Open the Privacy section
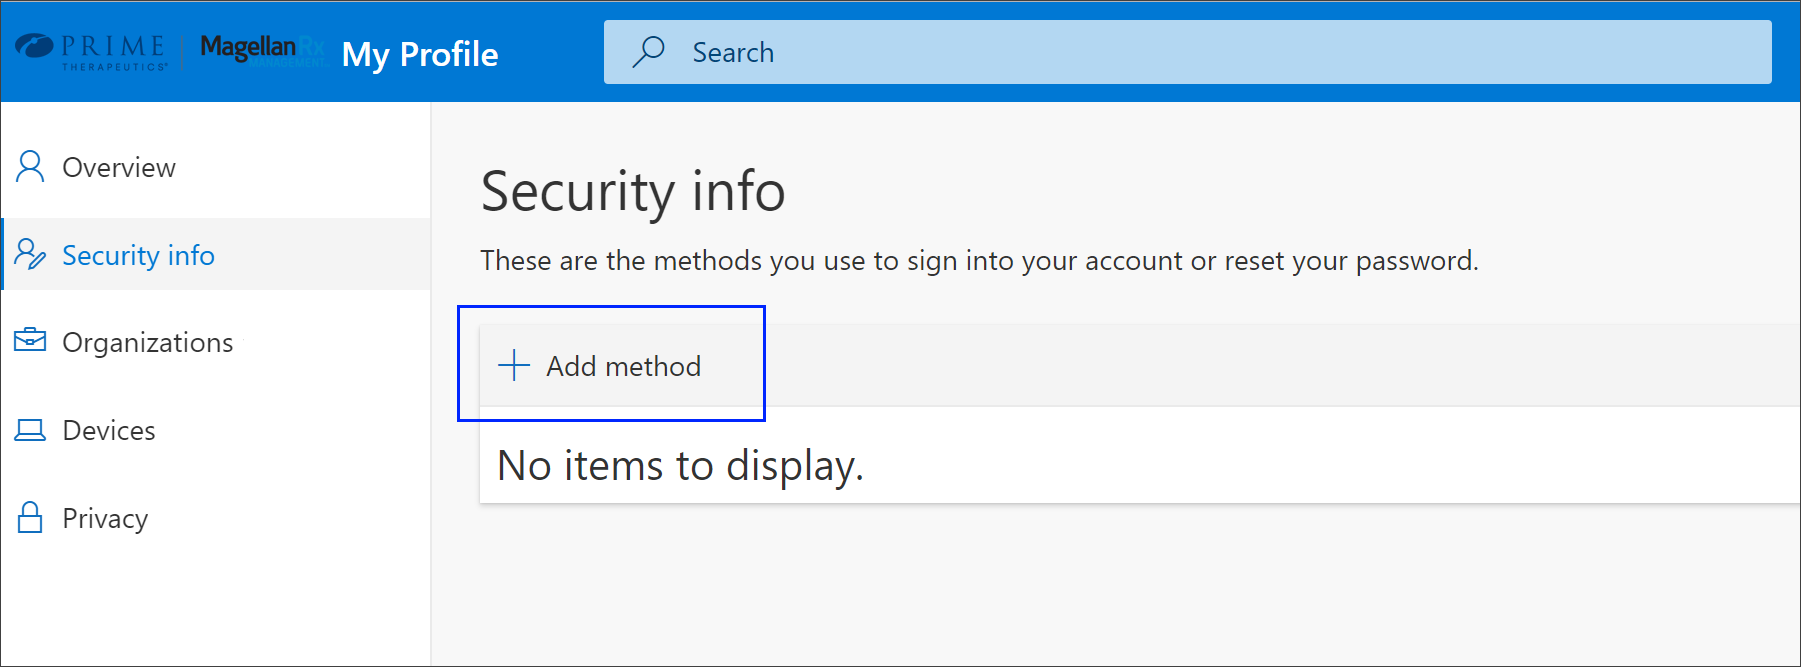This screenshot has width=1801, height=667. 216,518
